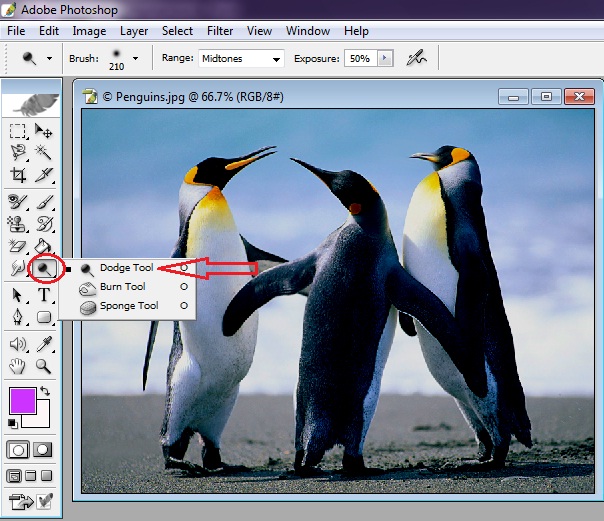Choose the Type tool
This screenshot has height=521, width=604.
(44, 295)
